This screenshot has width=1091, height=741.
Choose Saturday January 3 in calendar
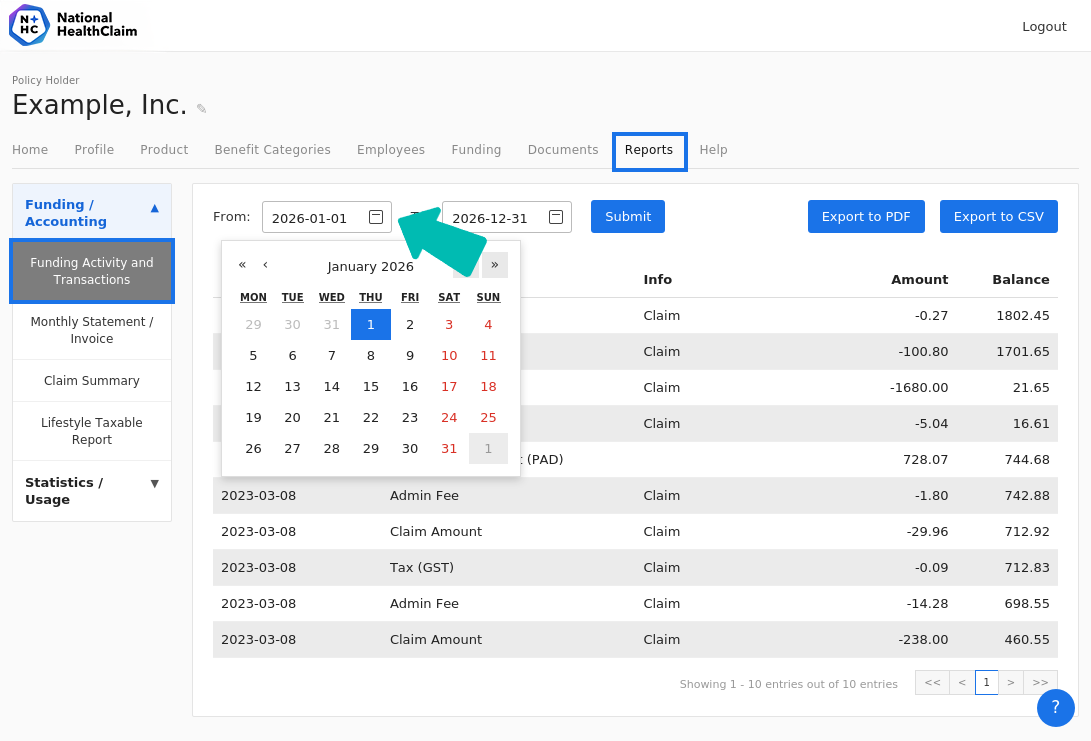(x=449, y=324)
